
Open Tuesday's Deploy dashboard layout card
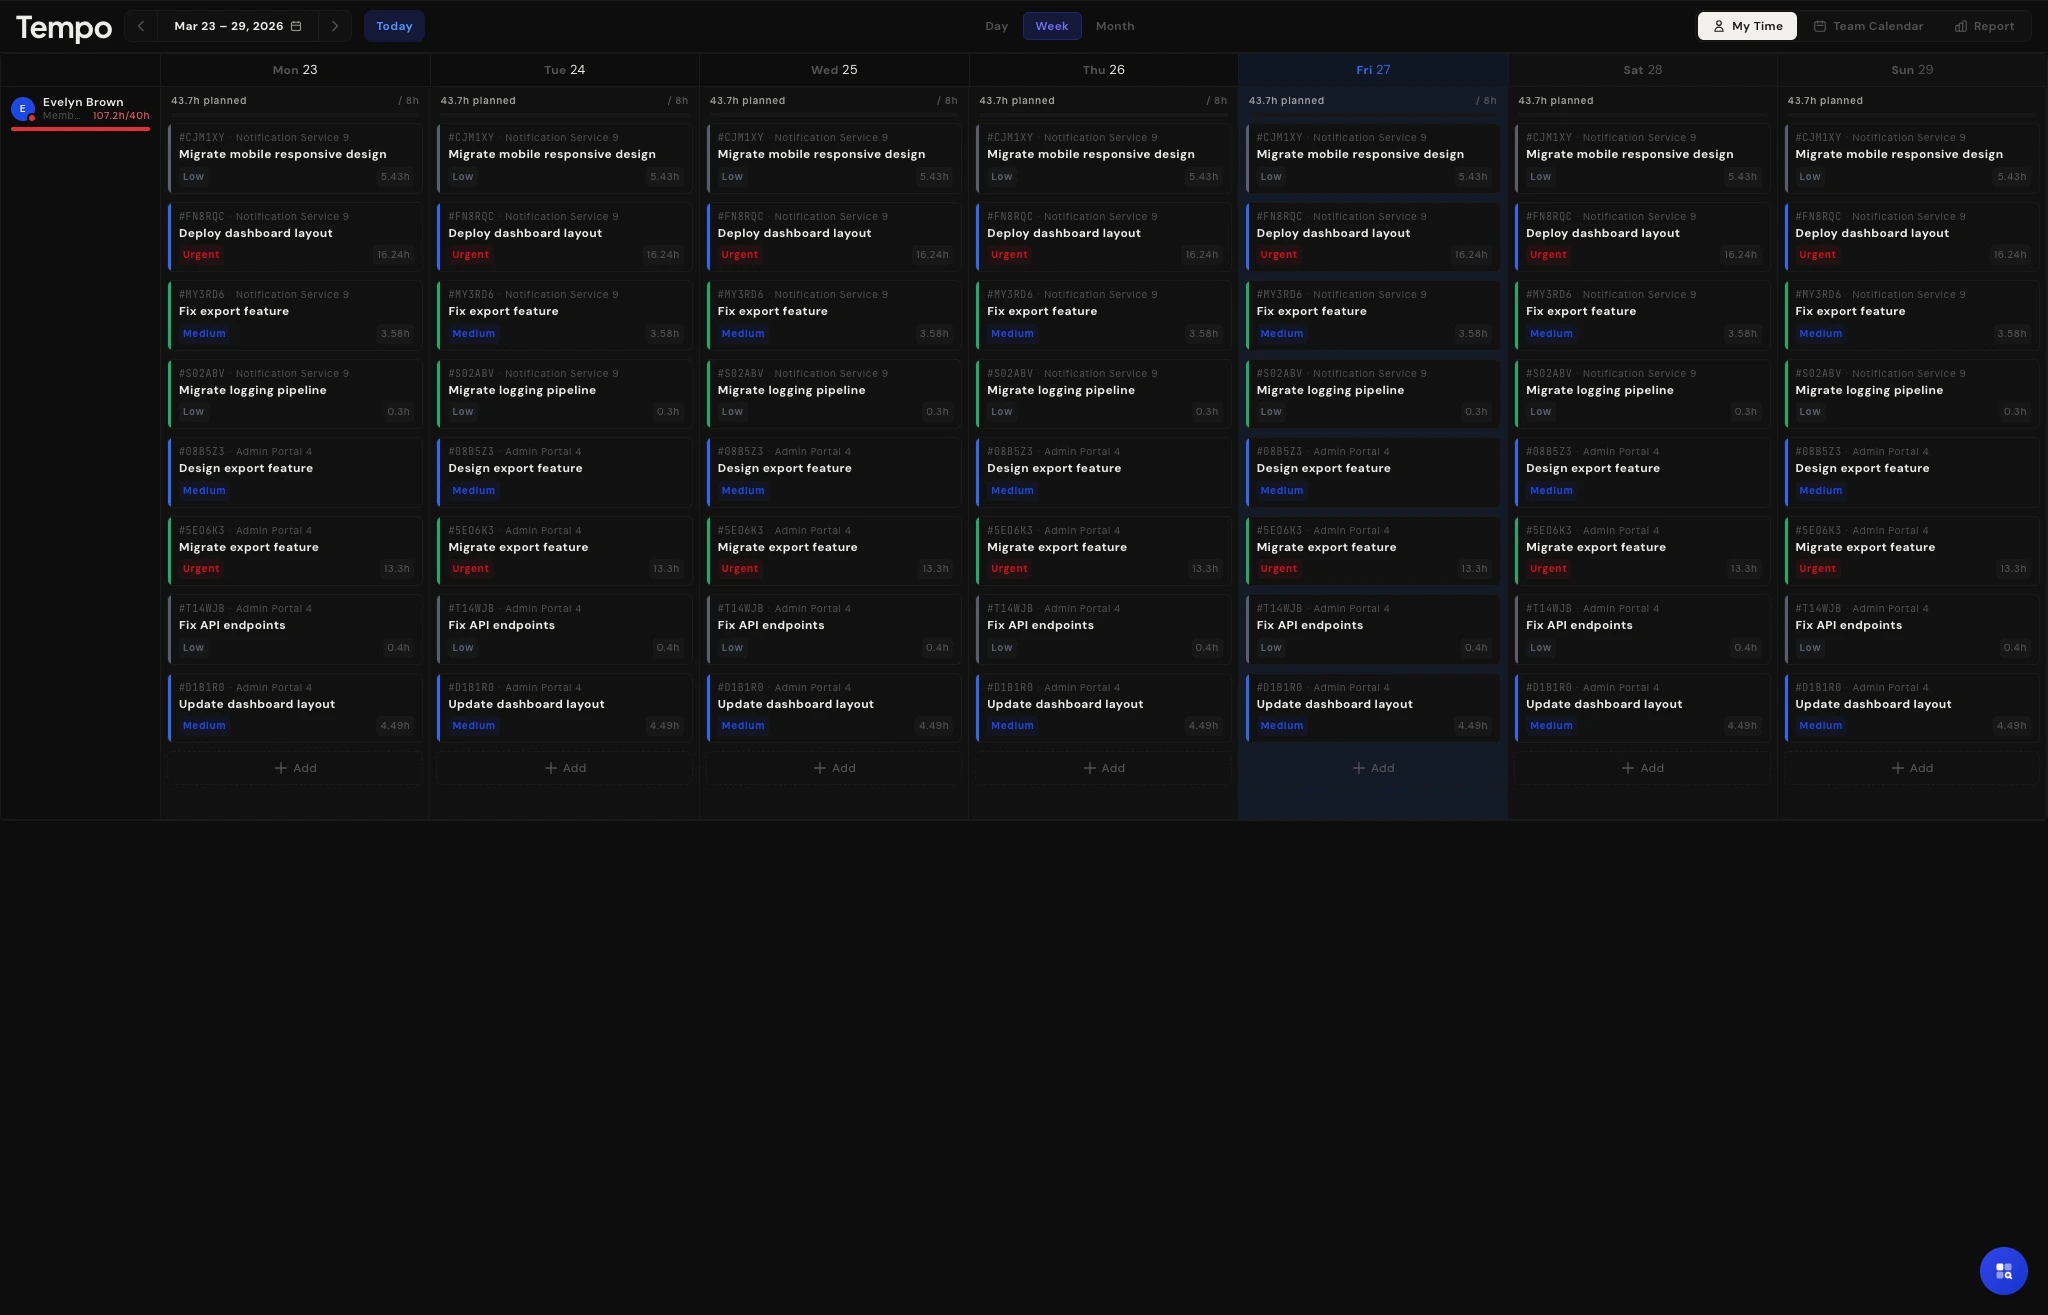click(x=564, y=236)
